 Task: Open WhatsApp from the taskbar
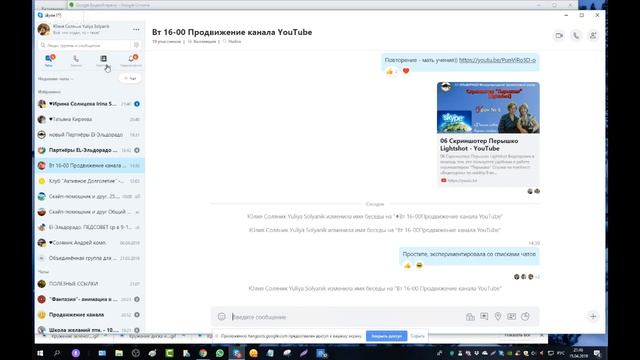click(220, 353)
